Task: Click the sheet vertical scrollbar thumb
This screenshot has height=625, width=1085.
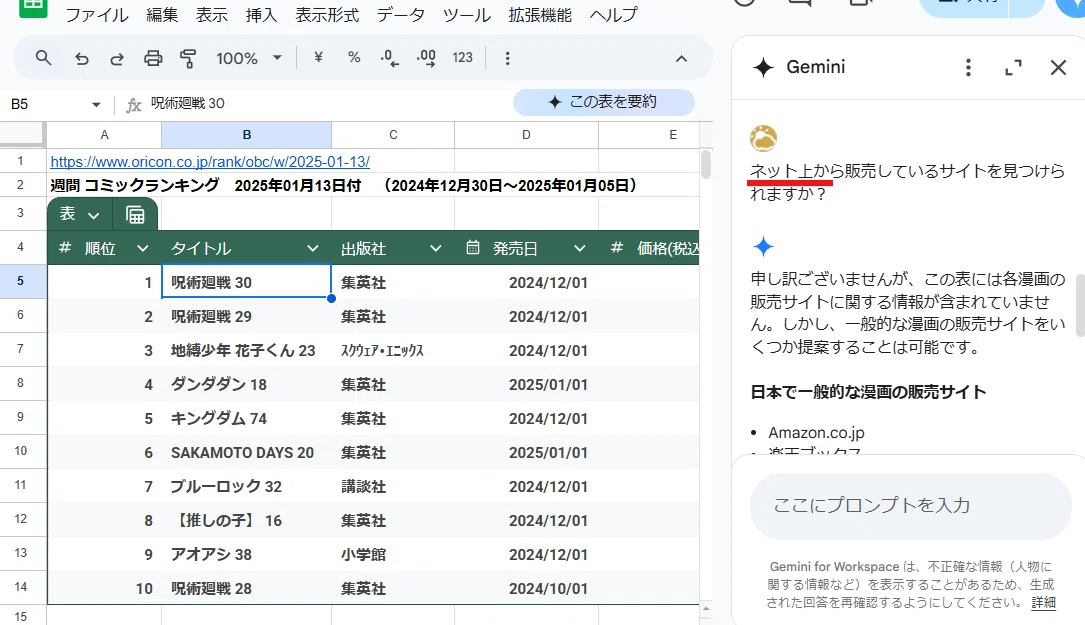Action: pyautogui.click(x=706, y=164)
